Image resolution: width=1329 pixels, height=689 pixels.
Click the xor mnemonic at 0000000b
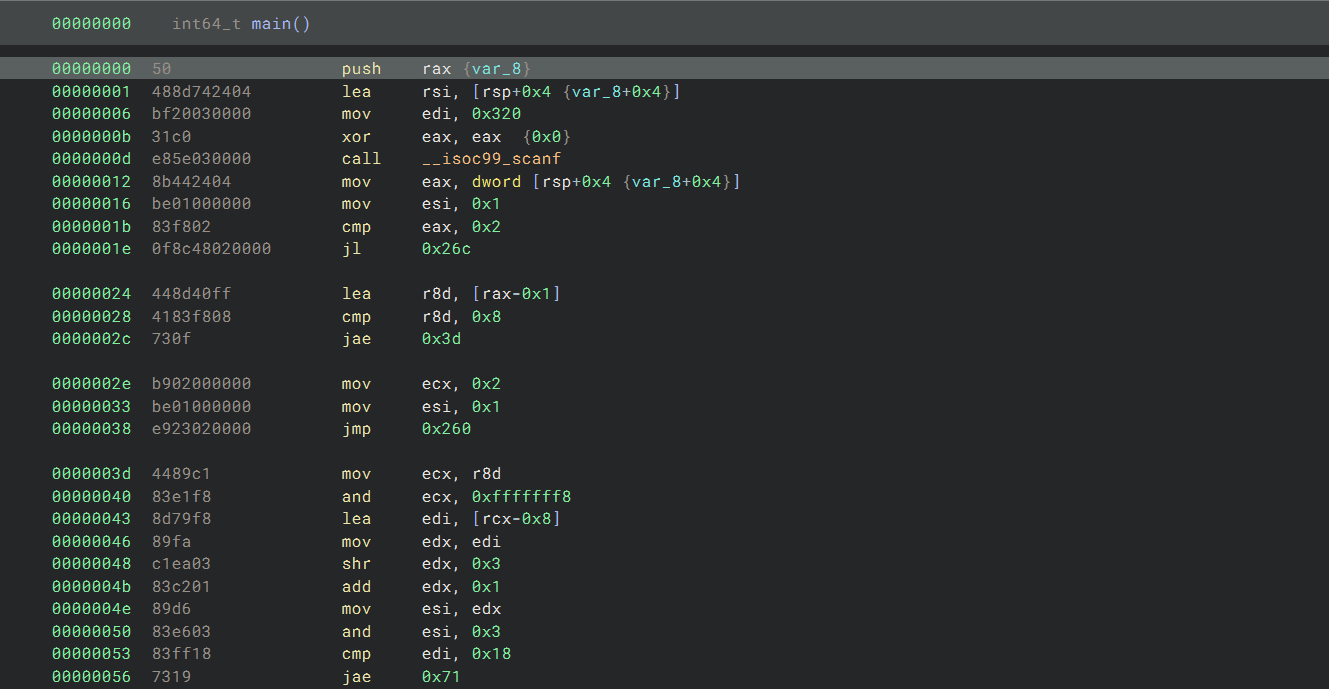(x=356, y=137)
